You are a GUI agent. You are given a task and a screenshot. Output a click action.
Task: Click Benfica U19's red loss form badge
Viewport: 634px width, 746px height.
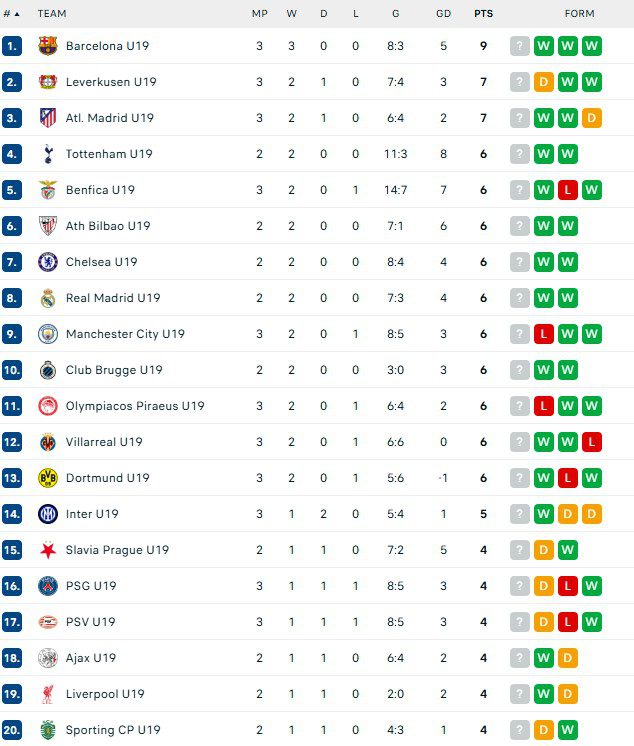coord(568,190)
